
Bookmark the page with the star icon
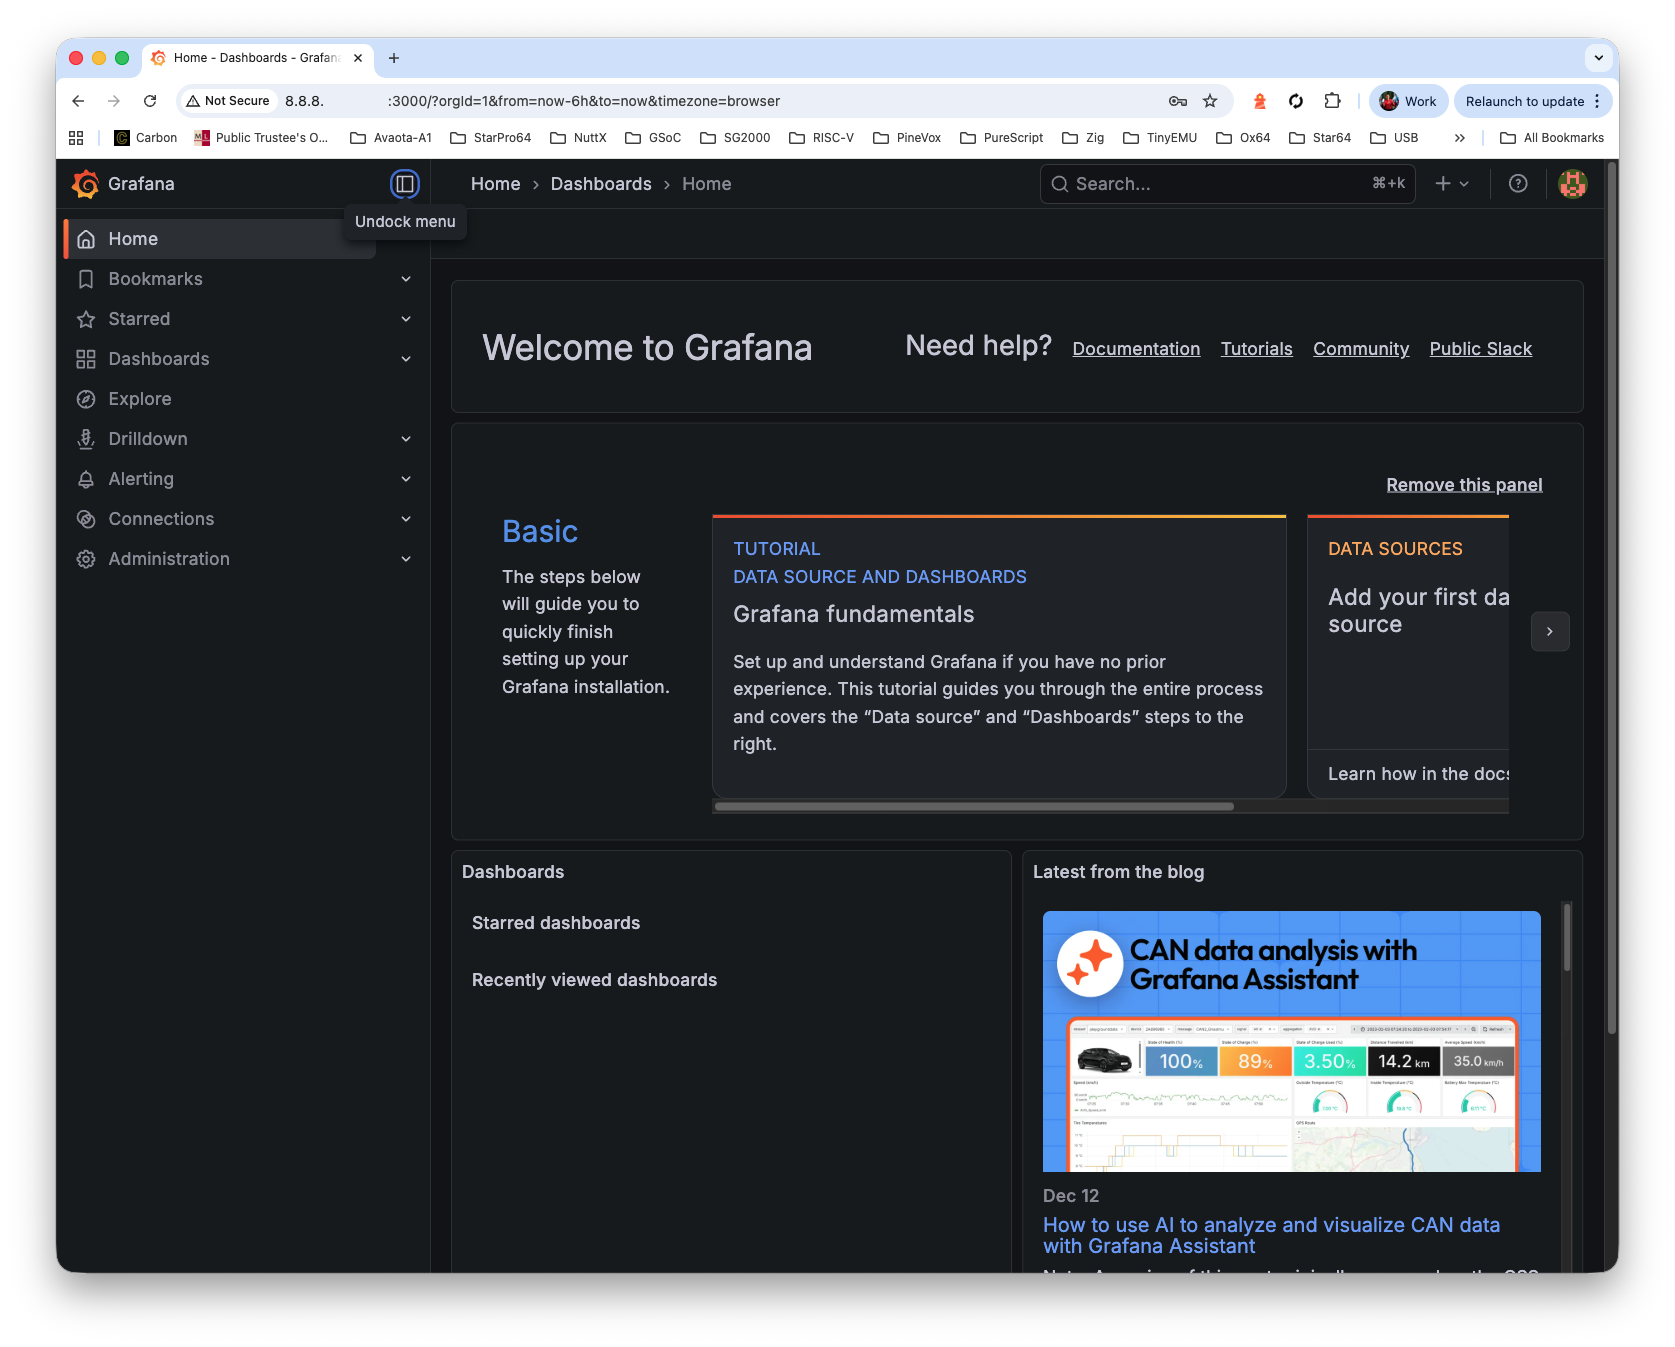1210,101
